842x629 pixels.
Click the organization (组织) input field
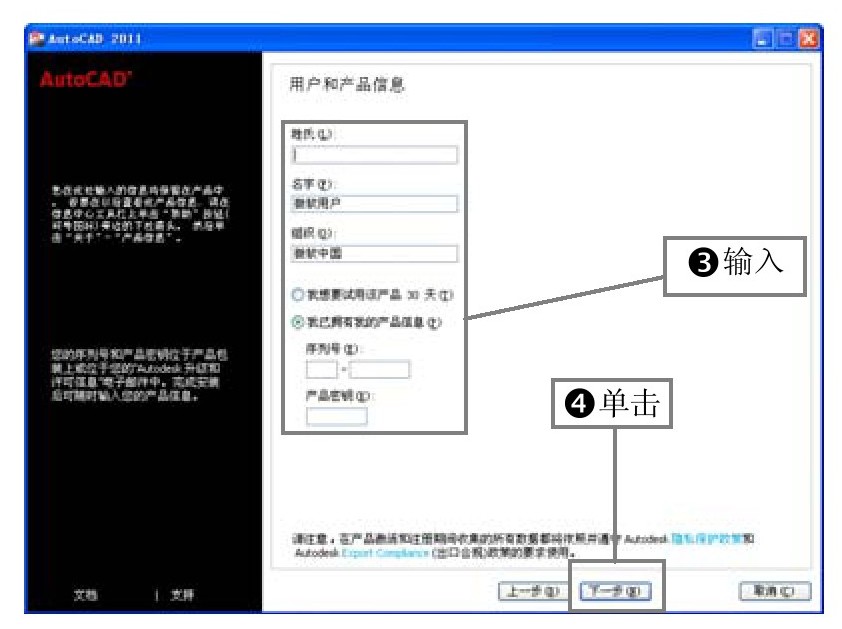(x=374, y=254)
